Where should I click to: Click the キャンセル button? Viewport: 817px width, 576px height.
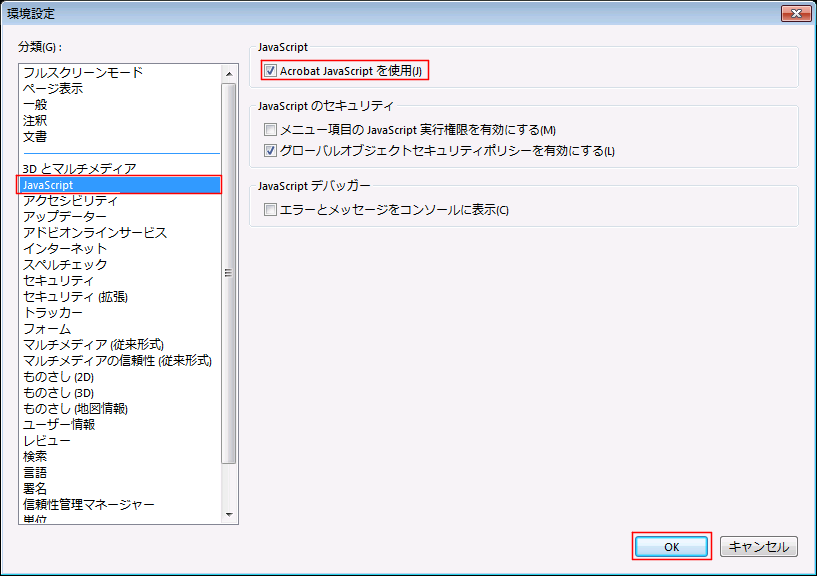pyautogui.click(x=758, y=547)
